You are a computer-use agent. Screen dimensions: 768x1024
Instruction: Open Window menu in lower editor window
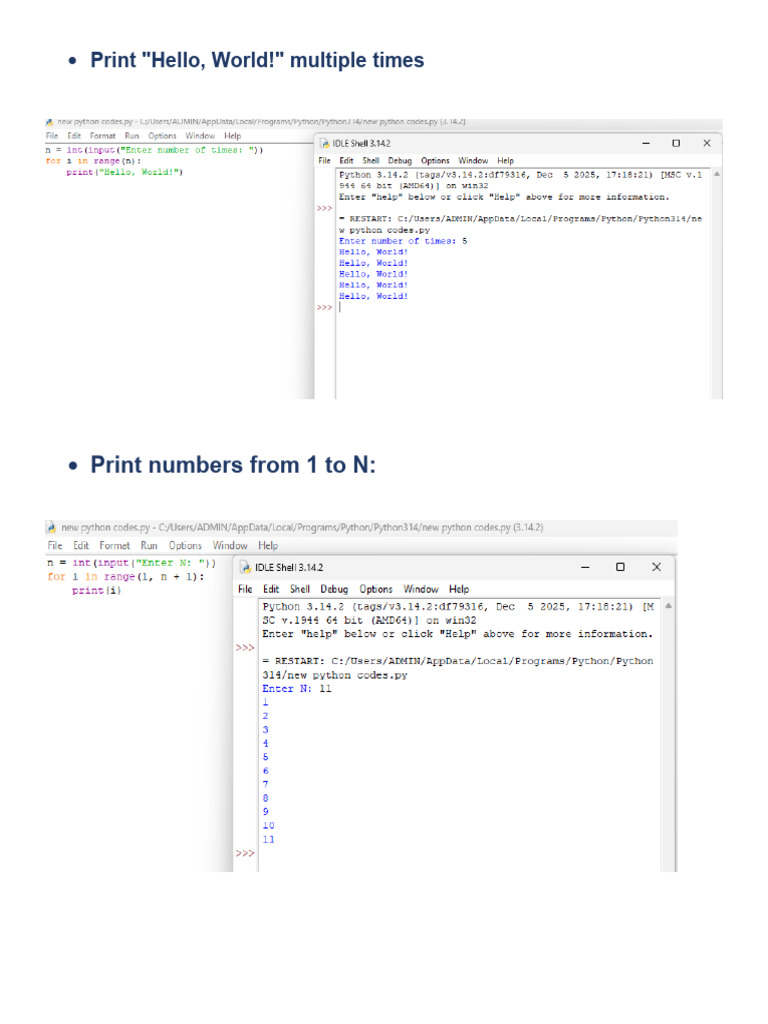click(x=230, y=545)
